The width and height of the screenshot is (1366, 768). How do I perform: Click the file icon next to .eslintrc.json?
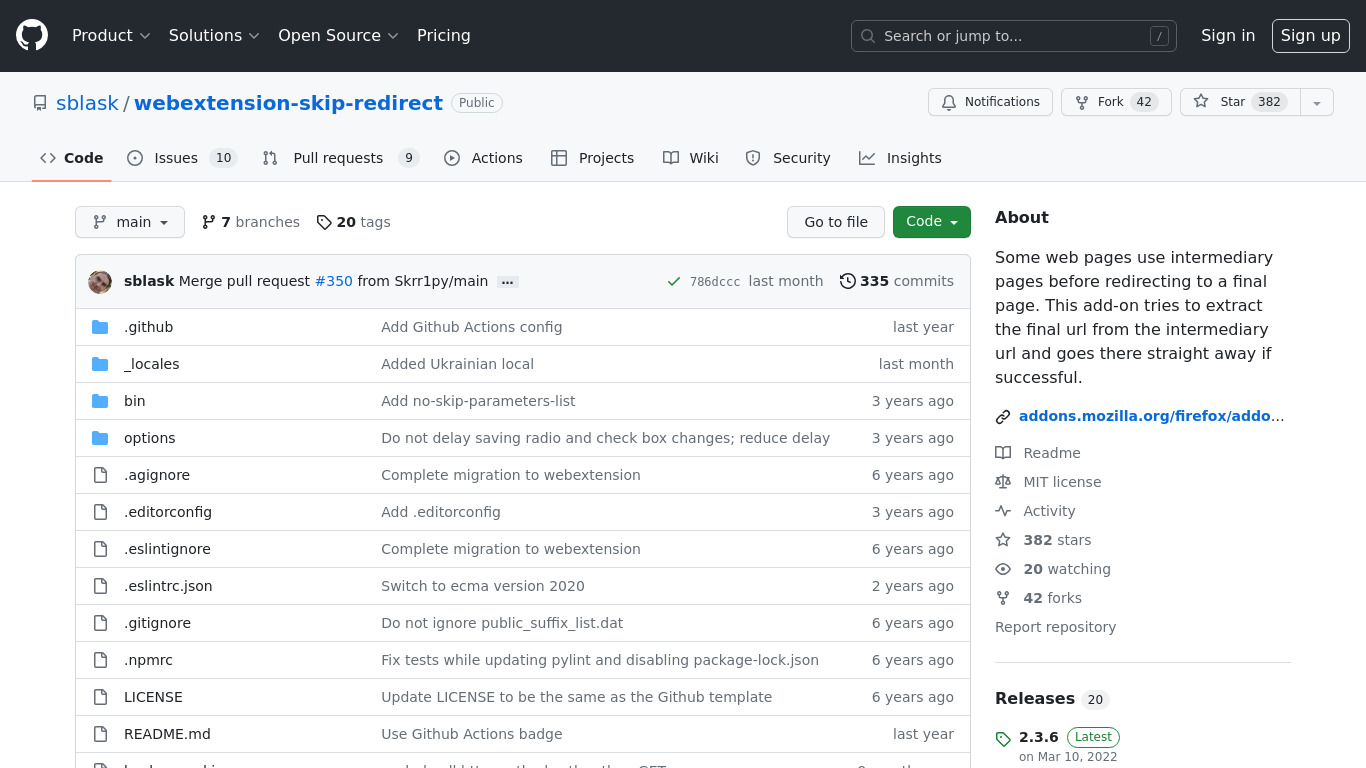[100, 586]
